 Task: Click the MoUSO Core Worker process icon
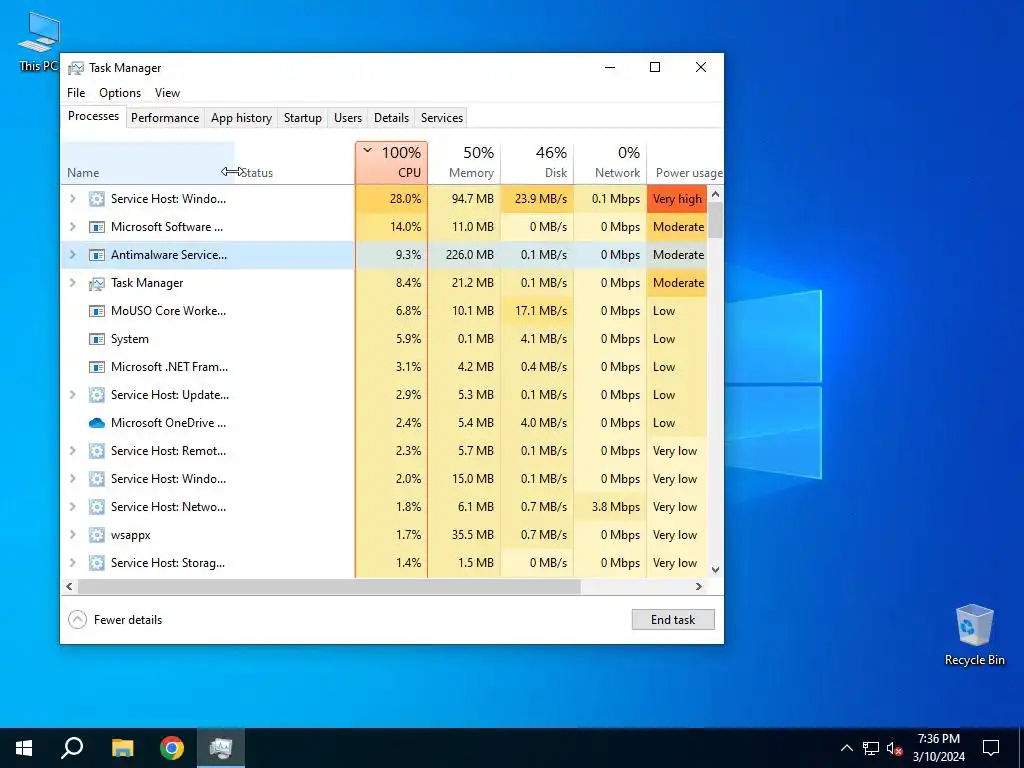tap(97, 312)
